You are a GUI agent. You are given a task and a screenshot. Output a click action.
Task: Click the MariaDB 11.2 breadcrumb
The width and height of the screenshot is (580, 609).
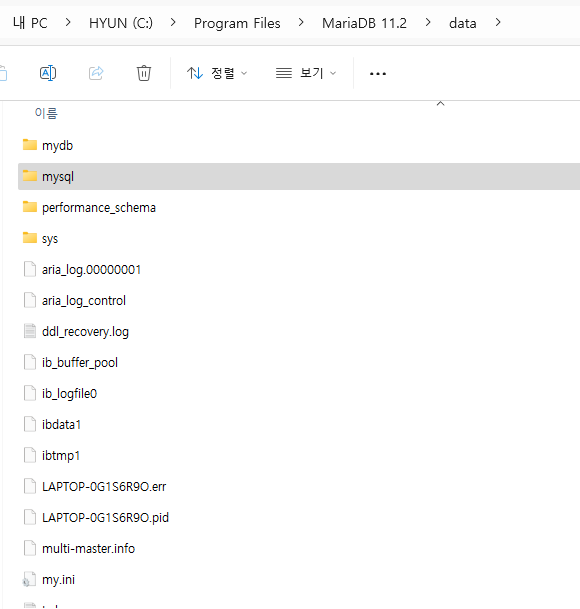click(x=364, y=23)
